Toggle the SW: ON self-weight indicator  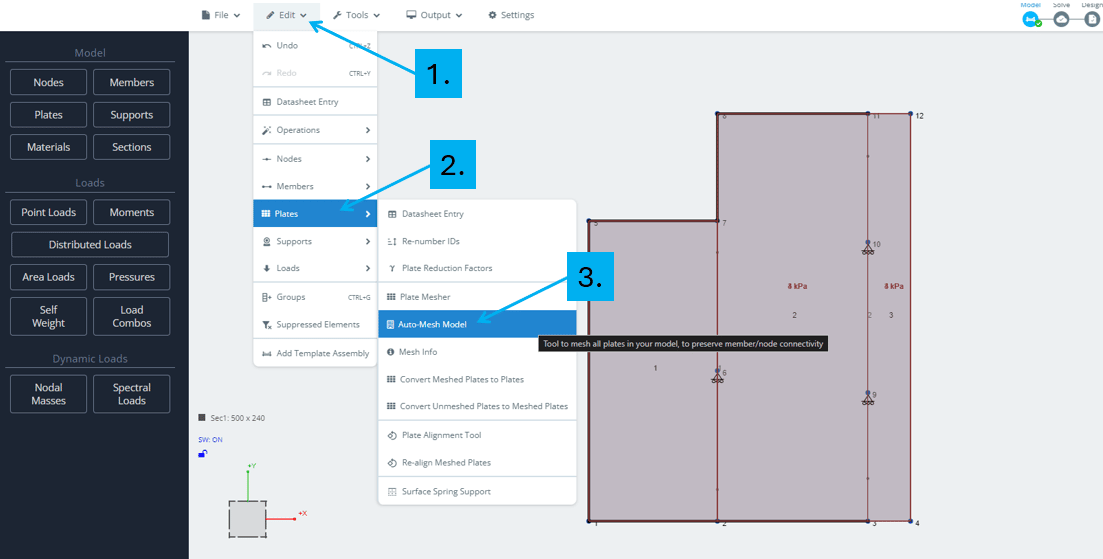click(210, 439)
